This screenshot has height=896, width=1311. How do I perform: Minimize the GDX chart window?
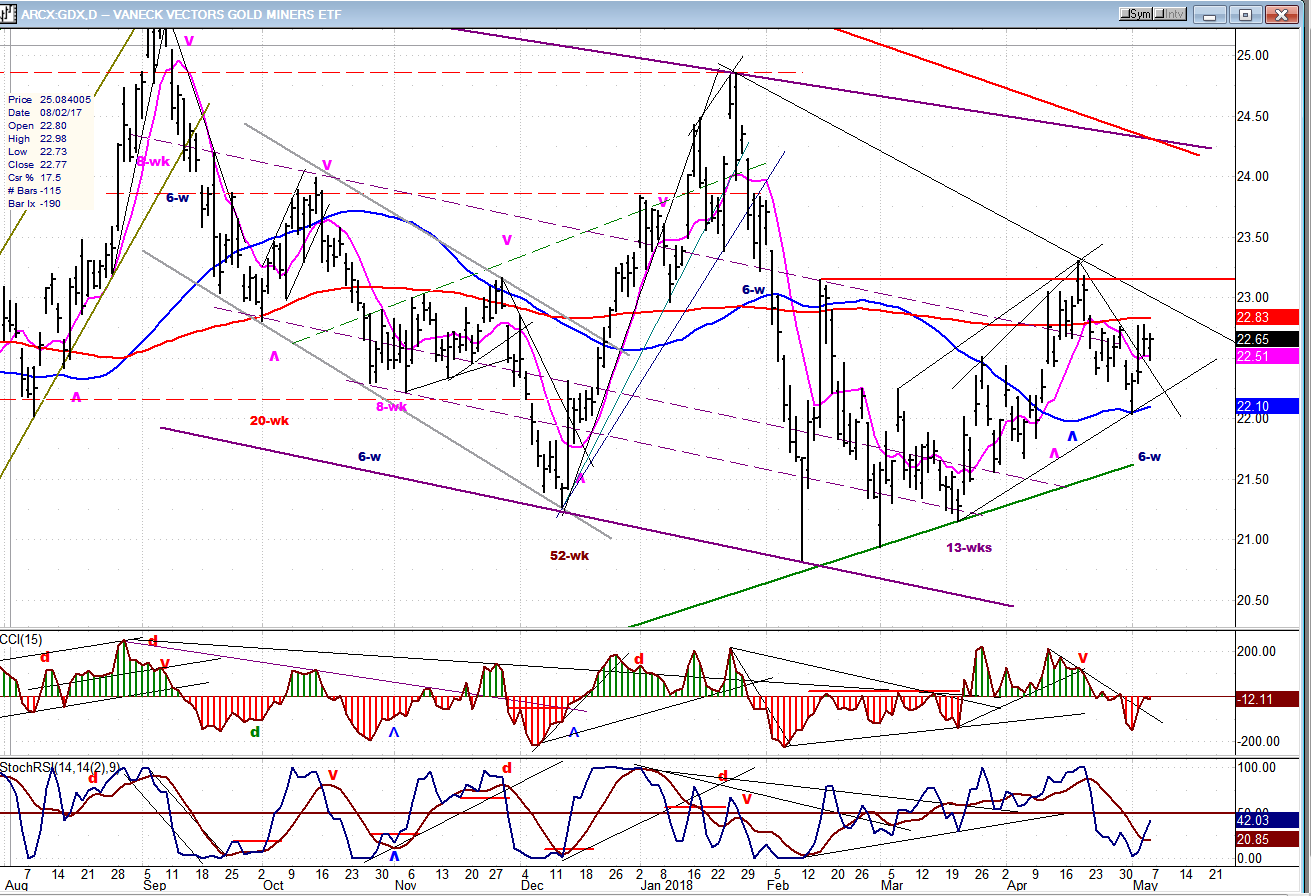tap(1213, 14)
